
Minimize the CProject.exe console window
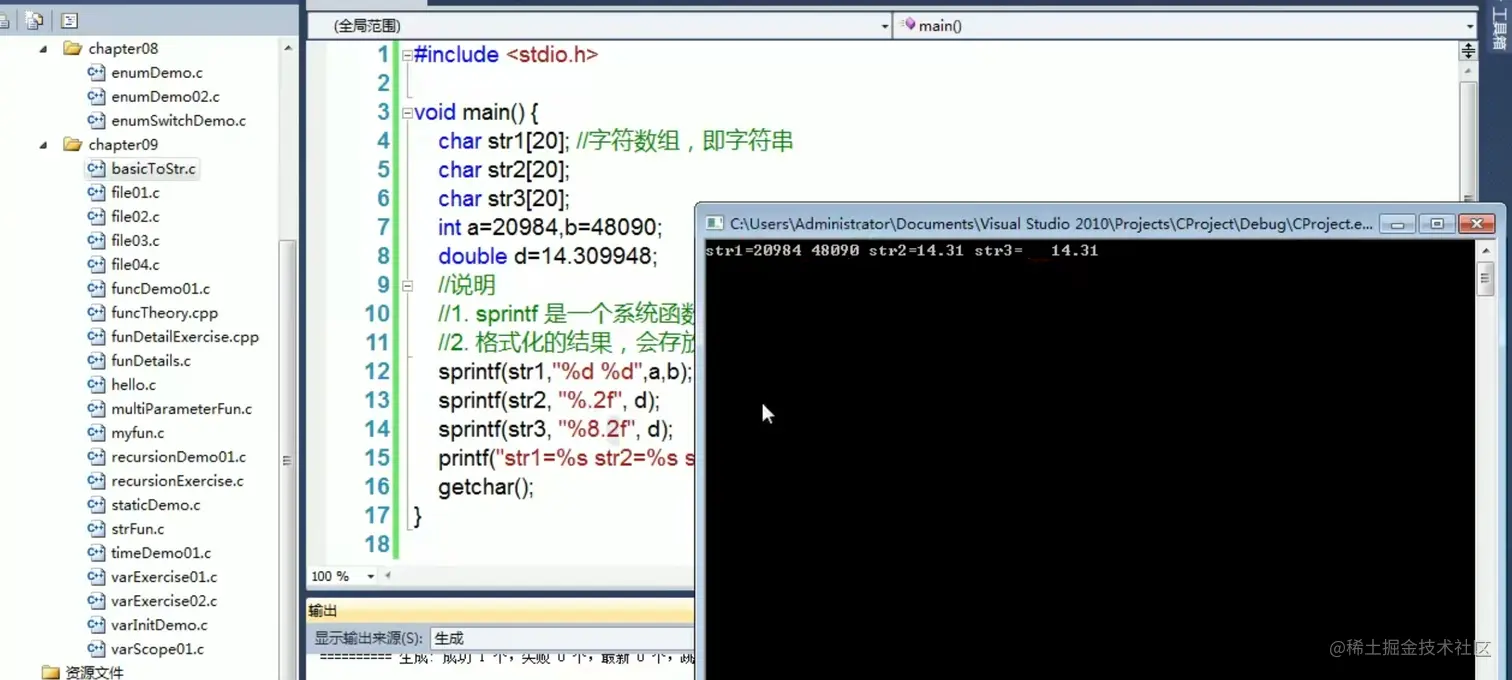tap(1398, 224)
